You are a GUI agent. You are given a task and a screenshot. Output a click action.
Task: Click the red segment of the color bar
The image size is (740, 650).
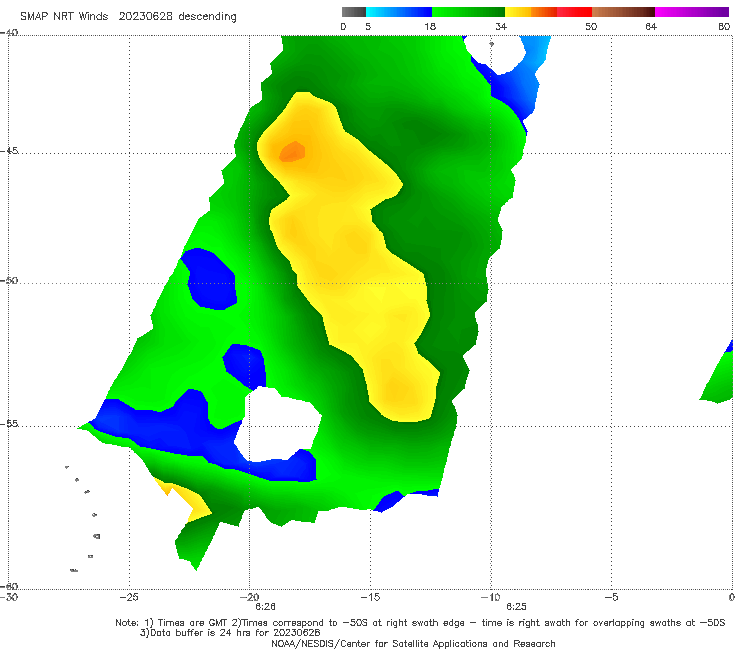tap(574, 12)
